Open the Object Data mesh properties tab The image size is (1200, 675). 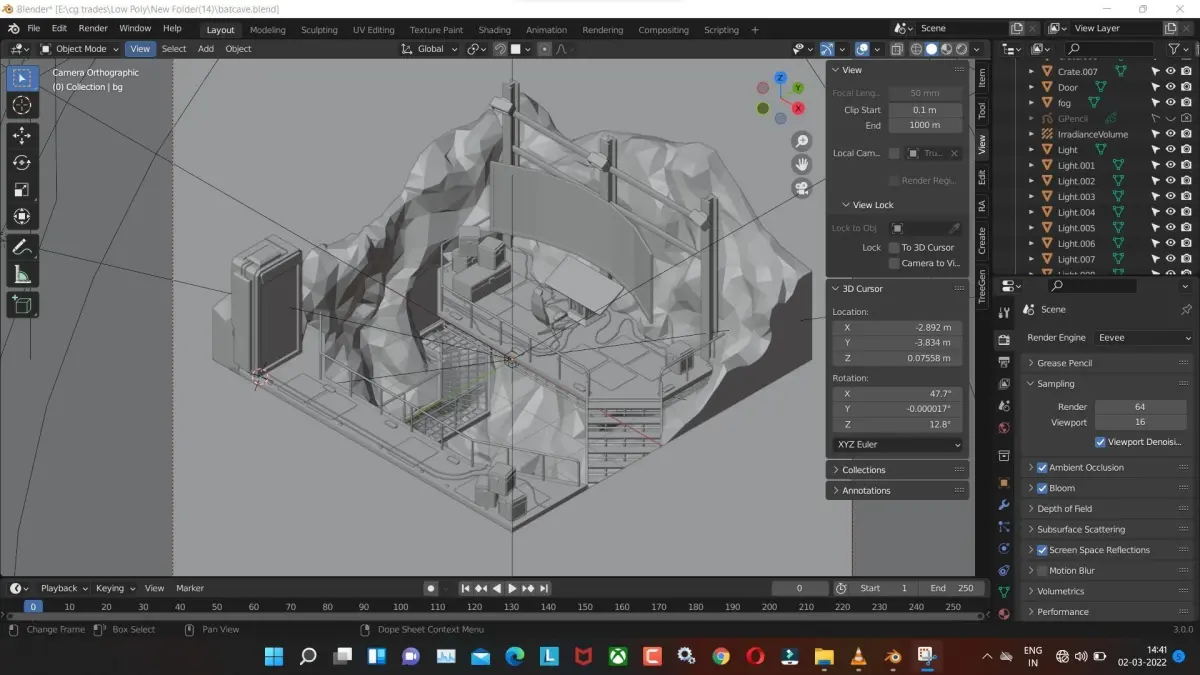1004,592
